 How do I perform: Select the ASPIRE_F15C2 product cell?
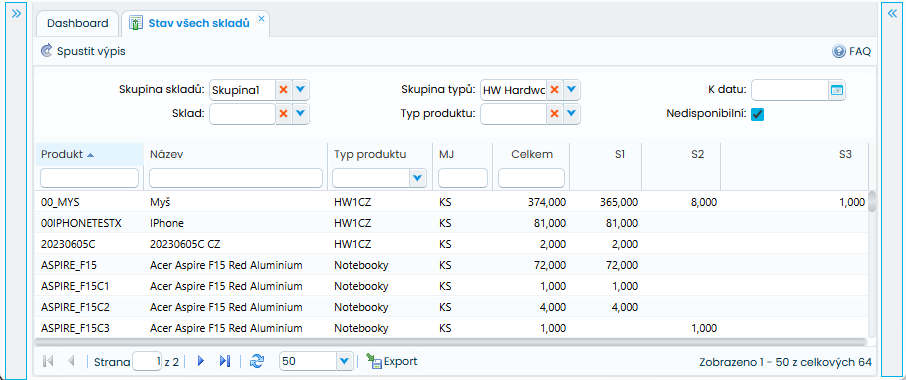click(90, 307)
